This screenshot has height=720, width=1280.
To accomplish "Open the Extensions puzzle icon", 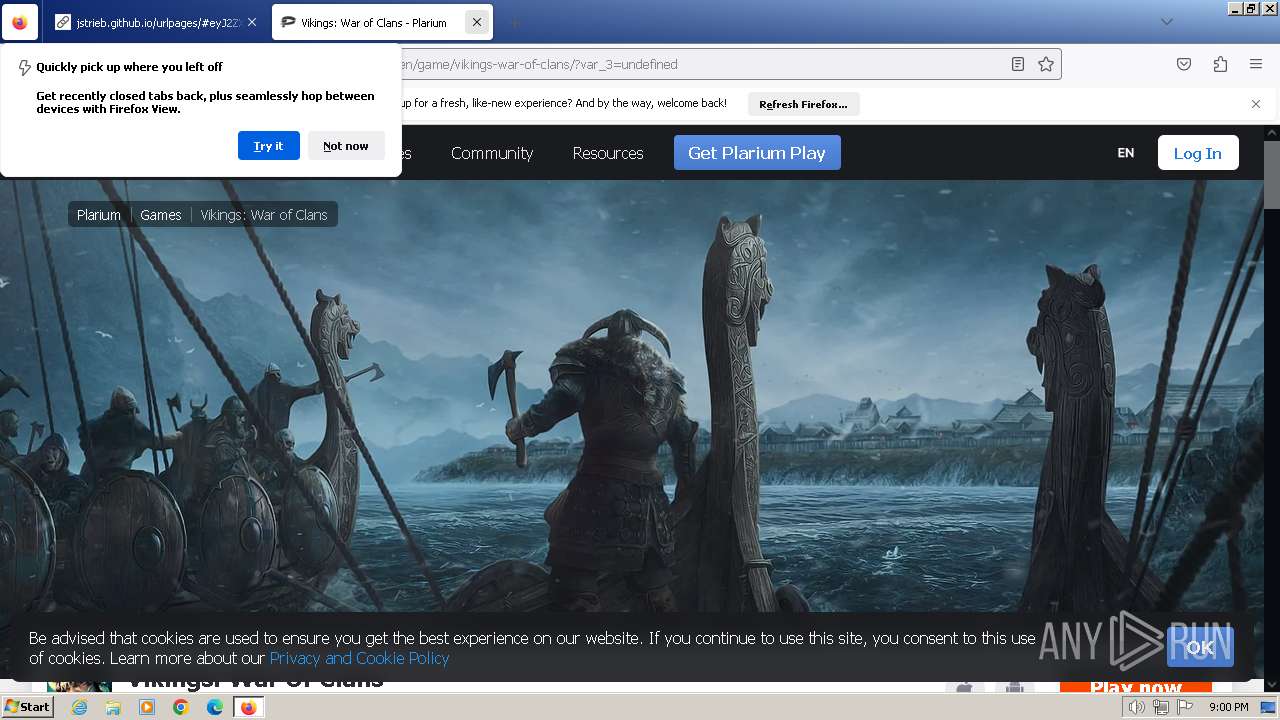I will coord(1220,64).
